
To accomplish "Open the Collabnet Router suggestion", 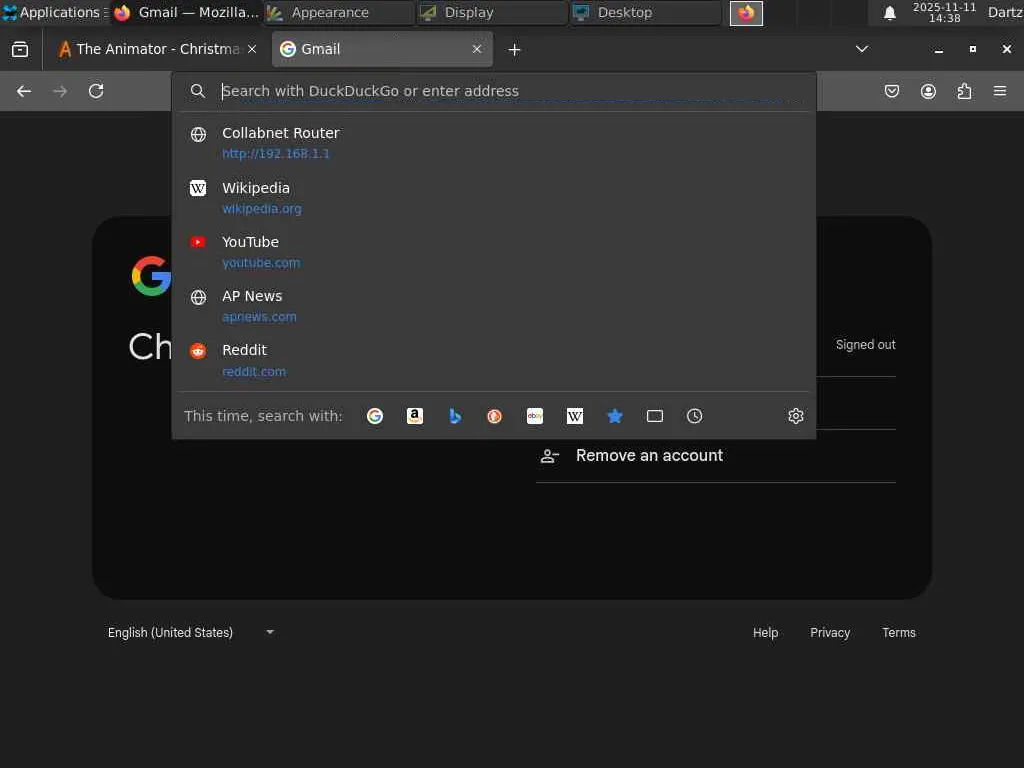I will [x=494, y=143].
